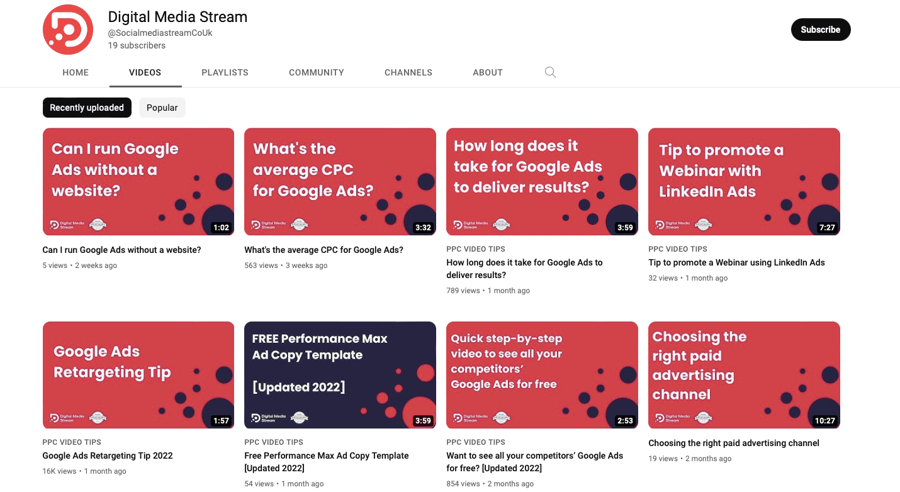900x492 pixels.
Task: Click the 2:53 duration badge
Action: tap(625, 420)
